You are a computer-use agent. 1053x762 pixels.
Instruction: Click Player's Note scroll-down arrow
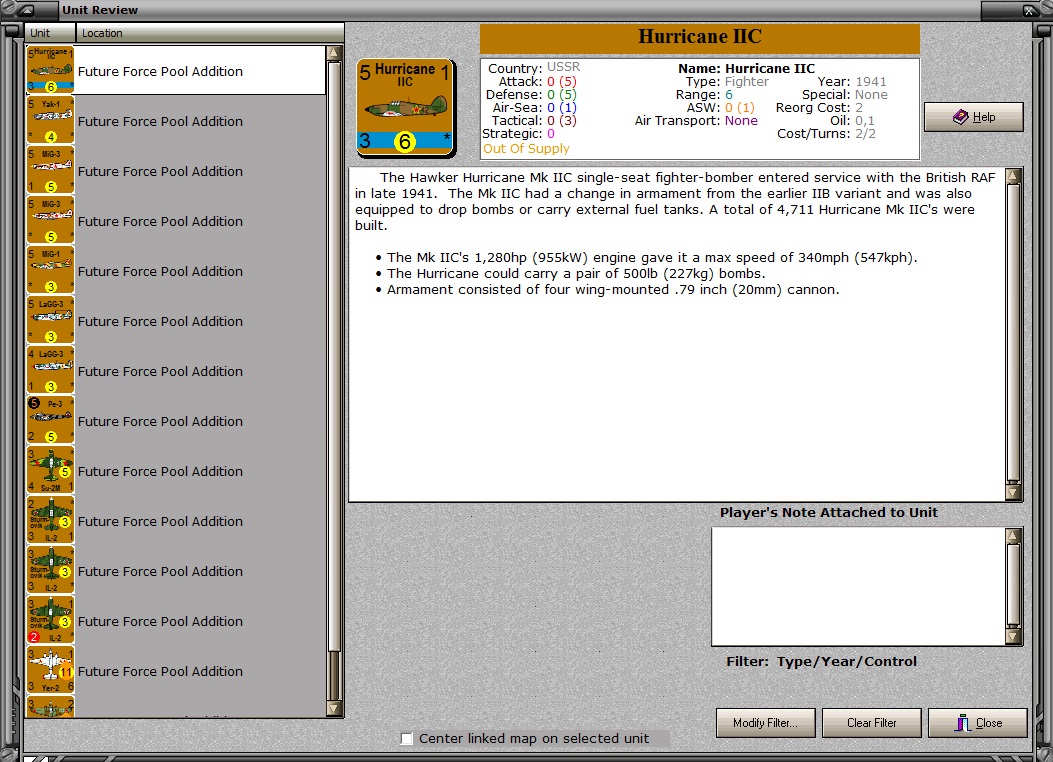coord(1013,636)
